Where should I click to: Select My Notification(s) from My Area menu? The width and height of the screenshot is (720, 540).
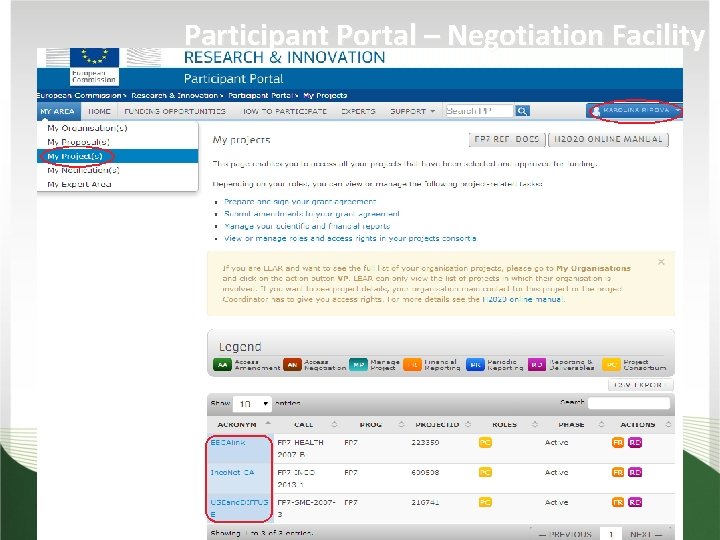(84, 170)
